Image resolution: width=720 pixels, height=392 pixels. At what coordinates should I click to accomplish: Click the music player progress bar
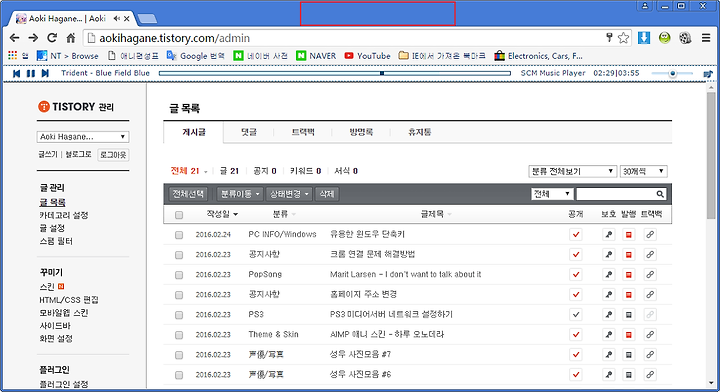[x=335, y=73]
